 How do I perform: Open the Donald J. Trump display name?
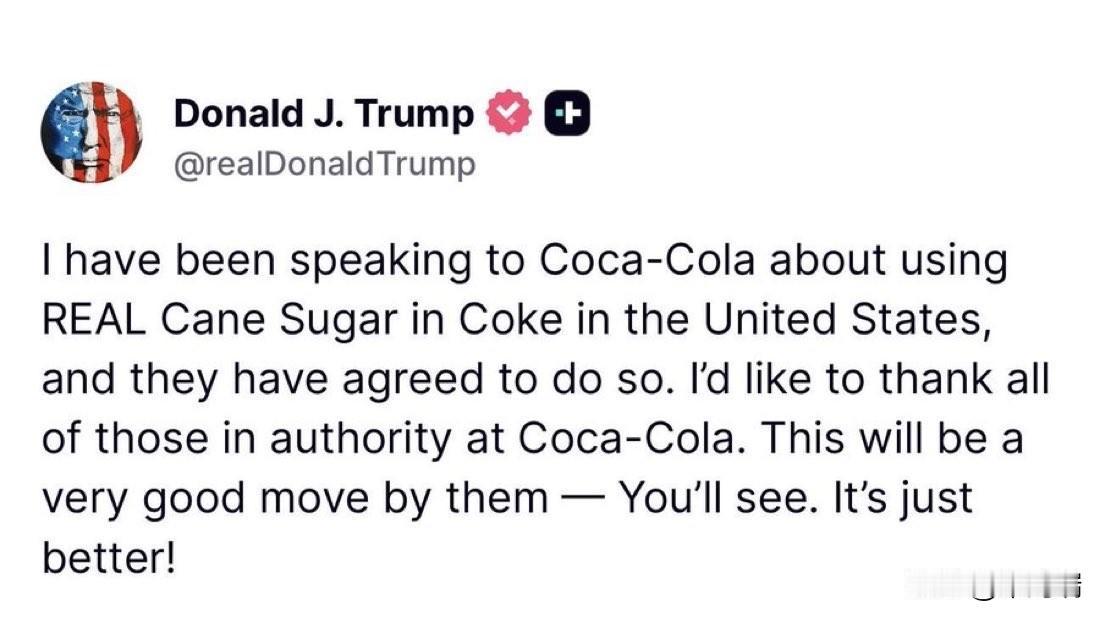pyautogui.click(x=323, y=113)
